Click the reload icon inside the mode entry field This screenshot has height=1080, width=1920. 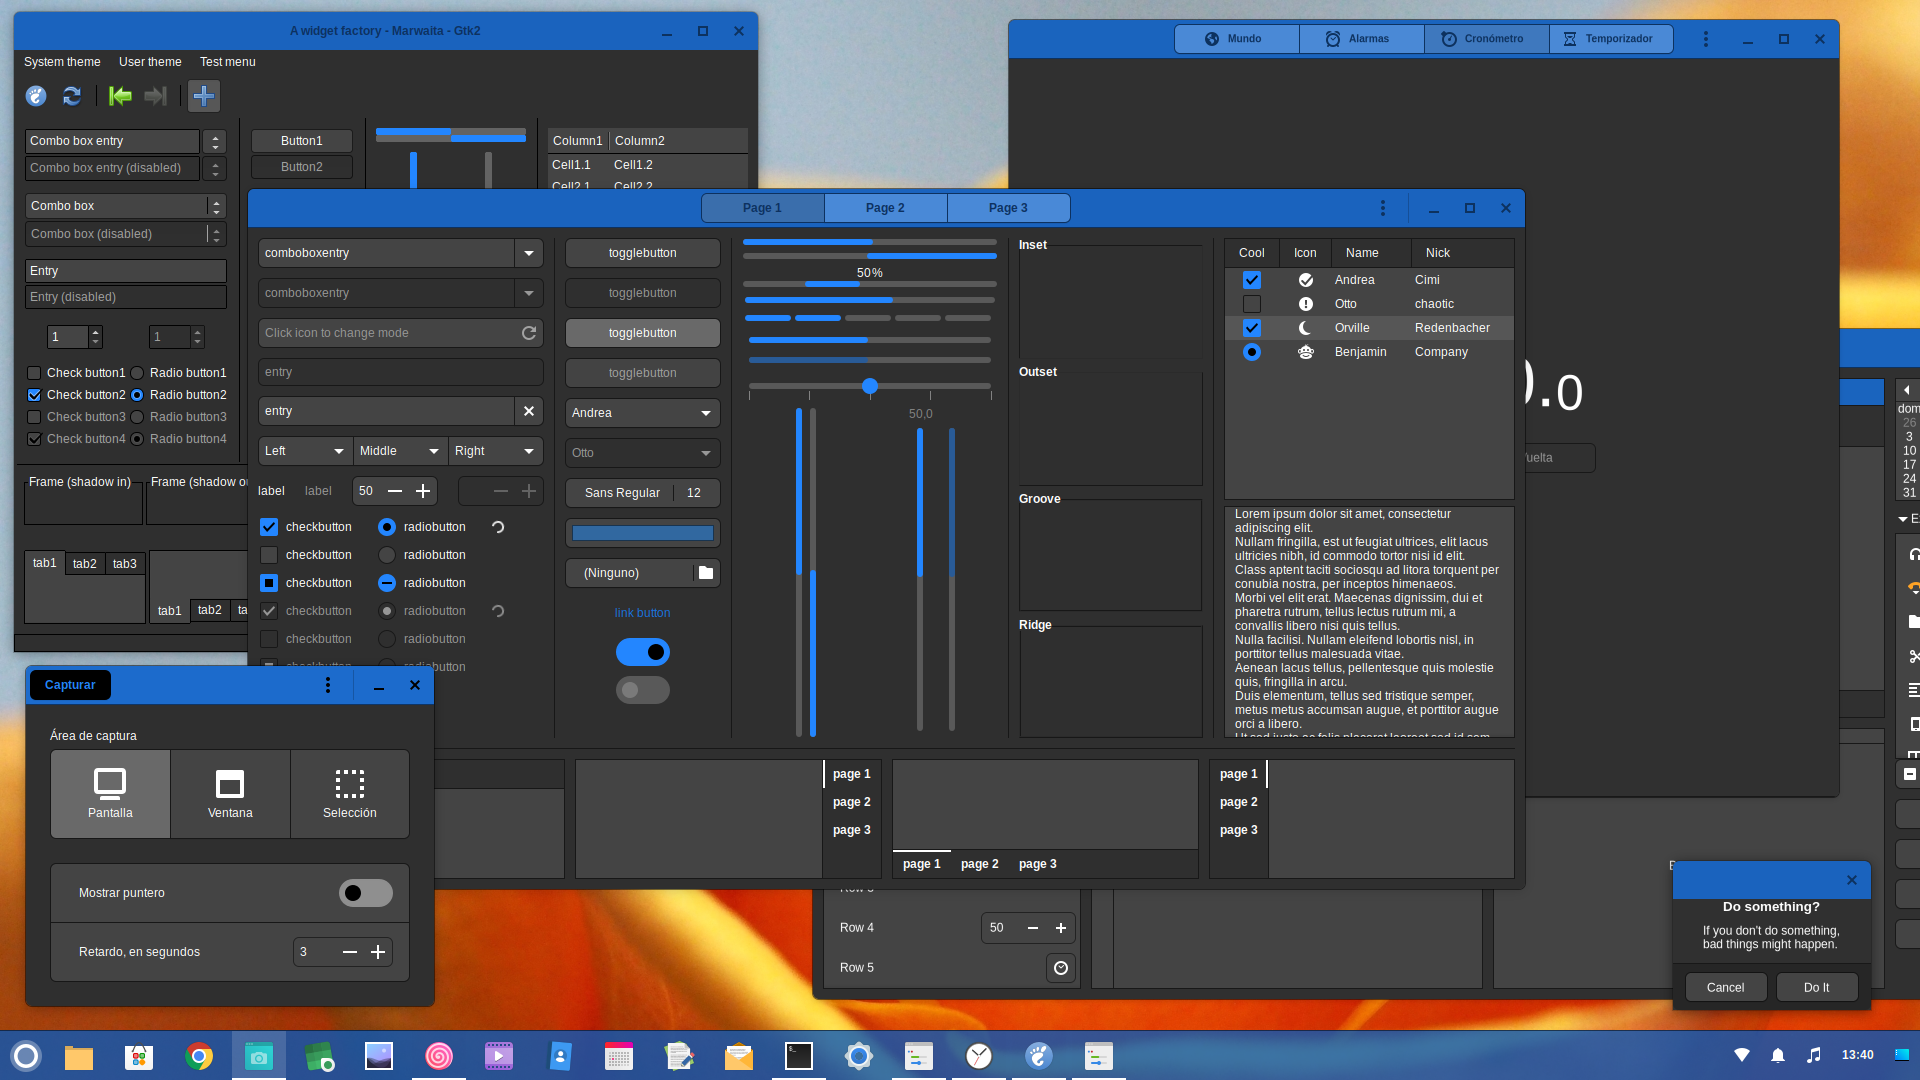pos(529,332)
